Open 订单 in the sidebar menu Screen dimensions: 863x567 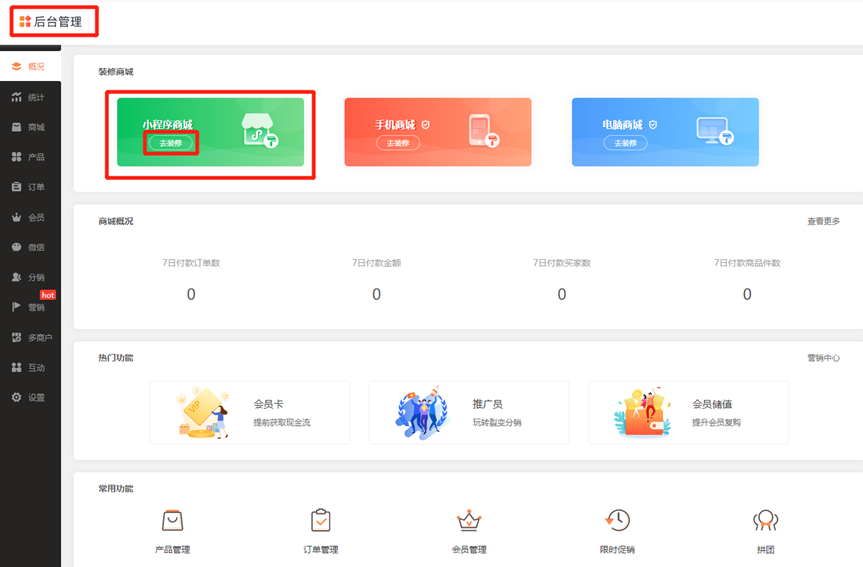click(x=29, y=187)
